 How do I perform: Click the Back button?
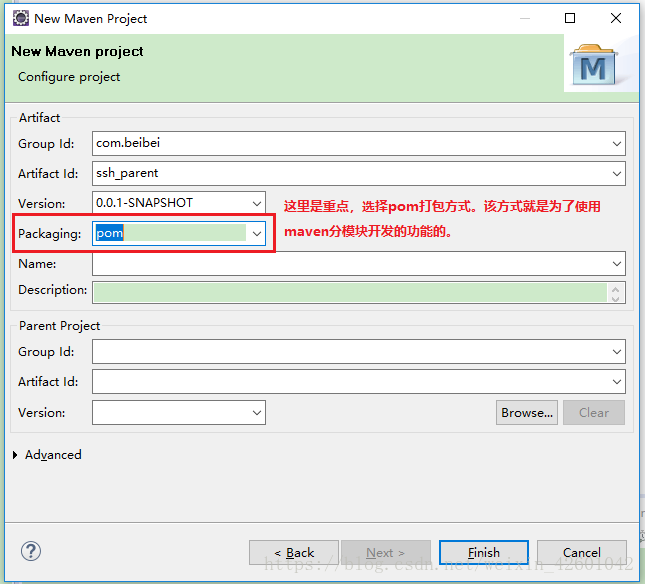coord(294,553)
